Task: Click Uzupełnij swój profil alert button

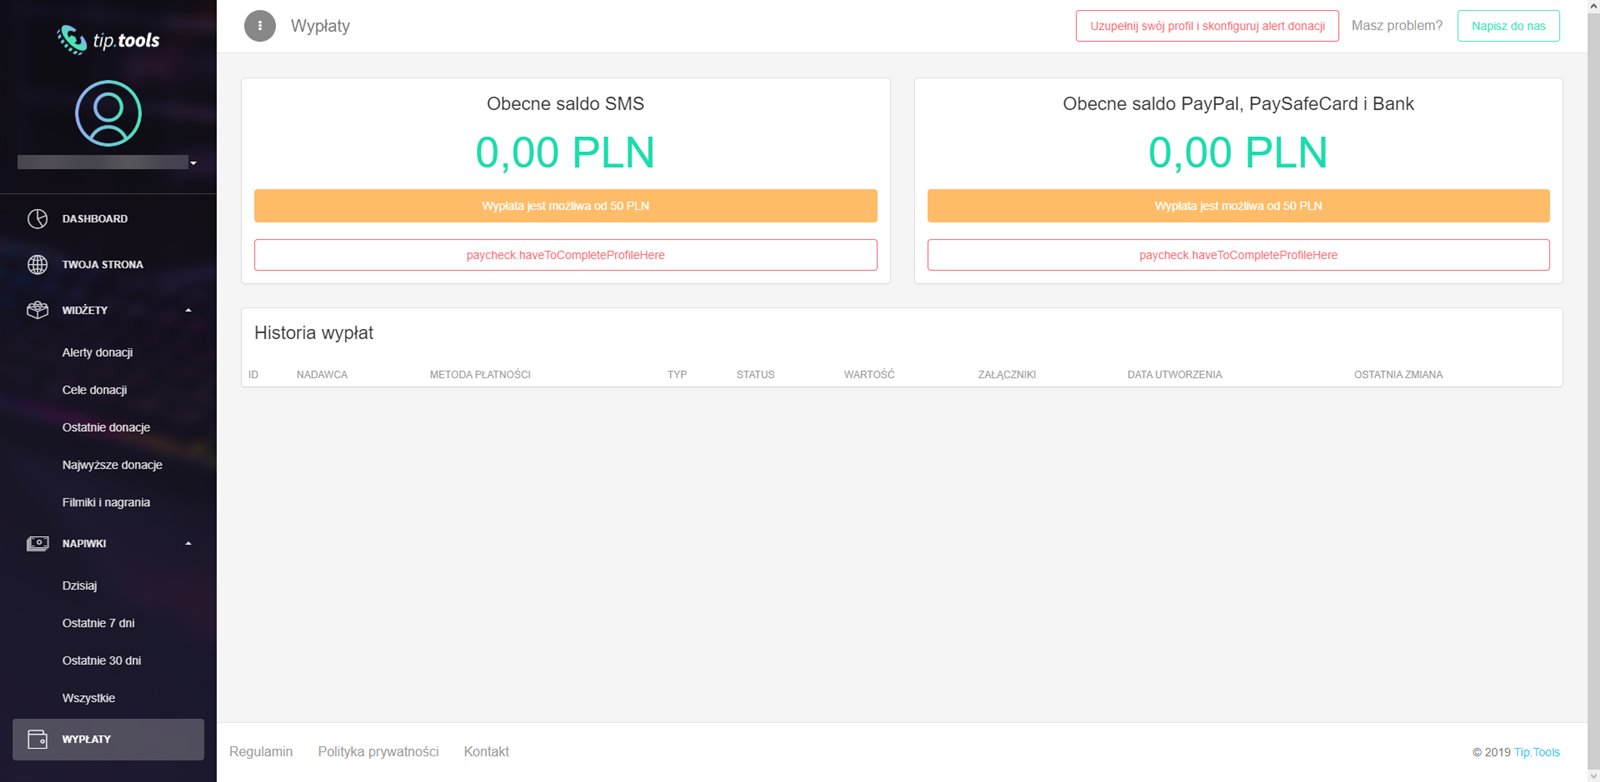Action: click(1207, 26)
